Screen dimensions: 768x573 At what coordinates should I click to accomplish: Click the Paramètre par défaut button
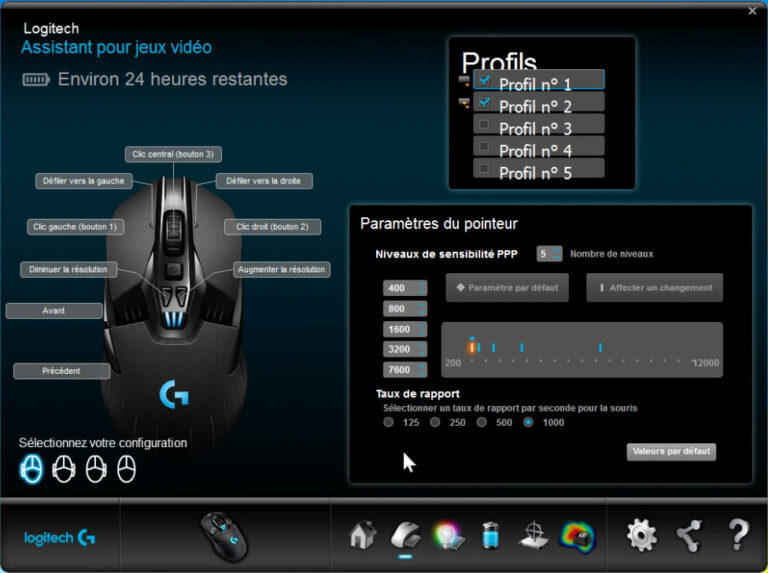(507, 288)
